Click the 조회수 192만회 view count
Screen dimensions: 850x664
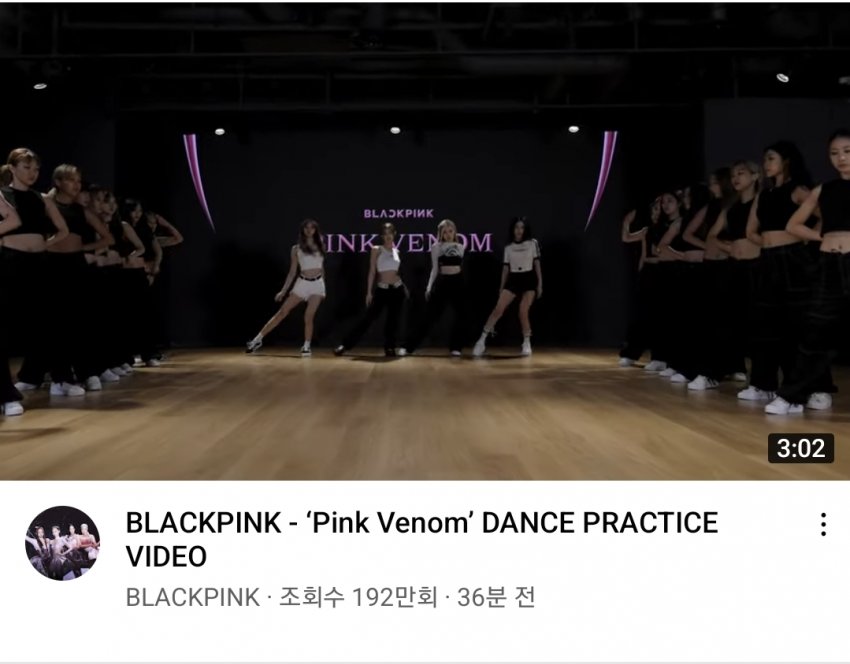tap(358, 597)
